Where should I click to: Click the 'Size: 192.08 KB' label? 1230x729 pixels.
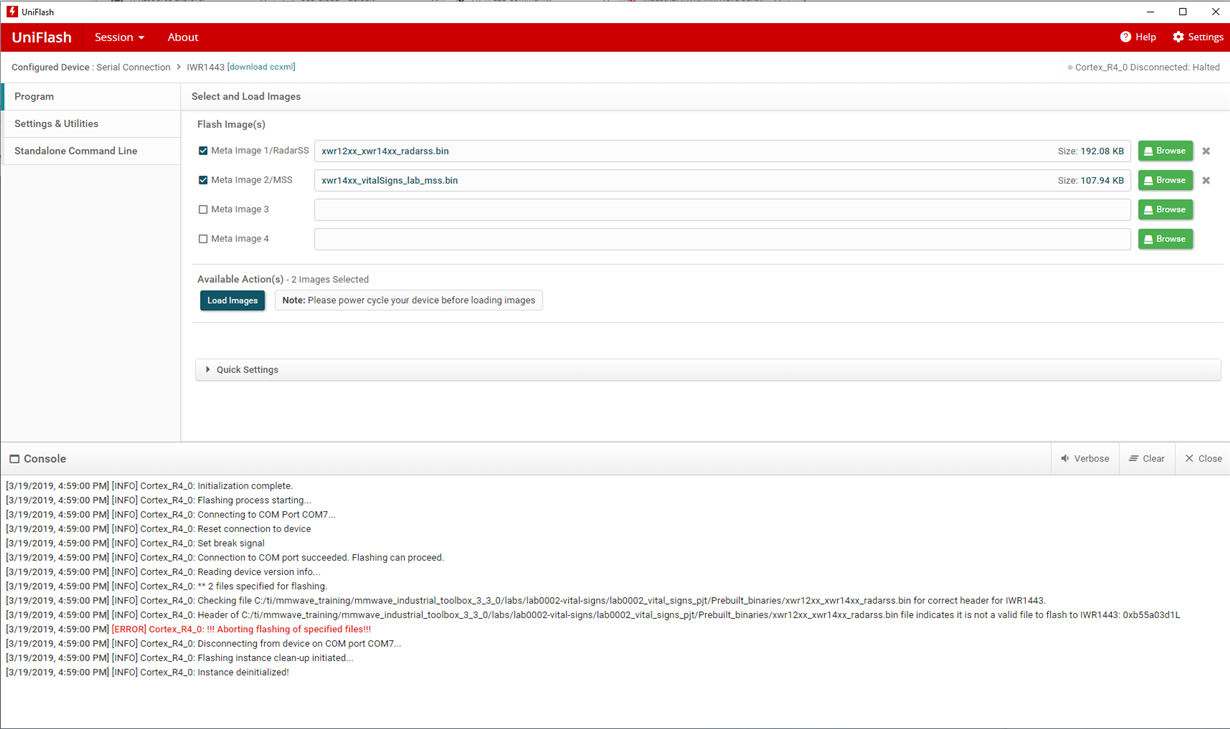pyautogui.click(x=1091, y=151)
